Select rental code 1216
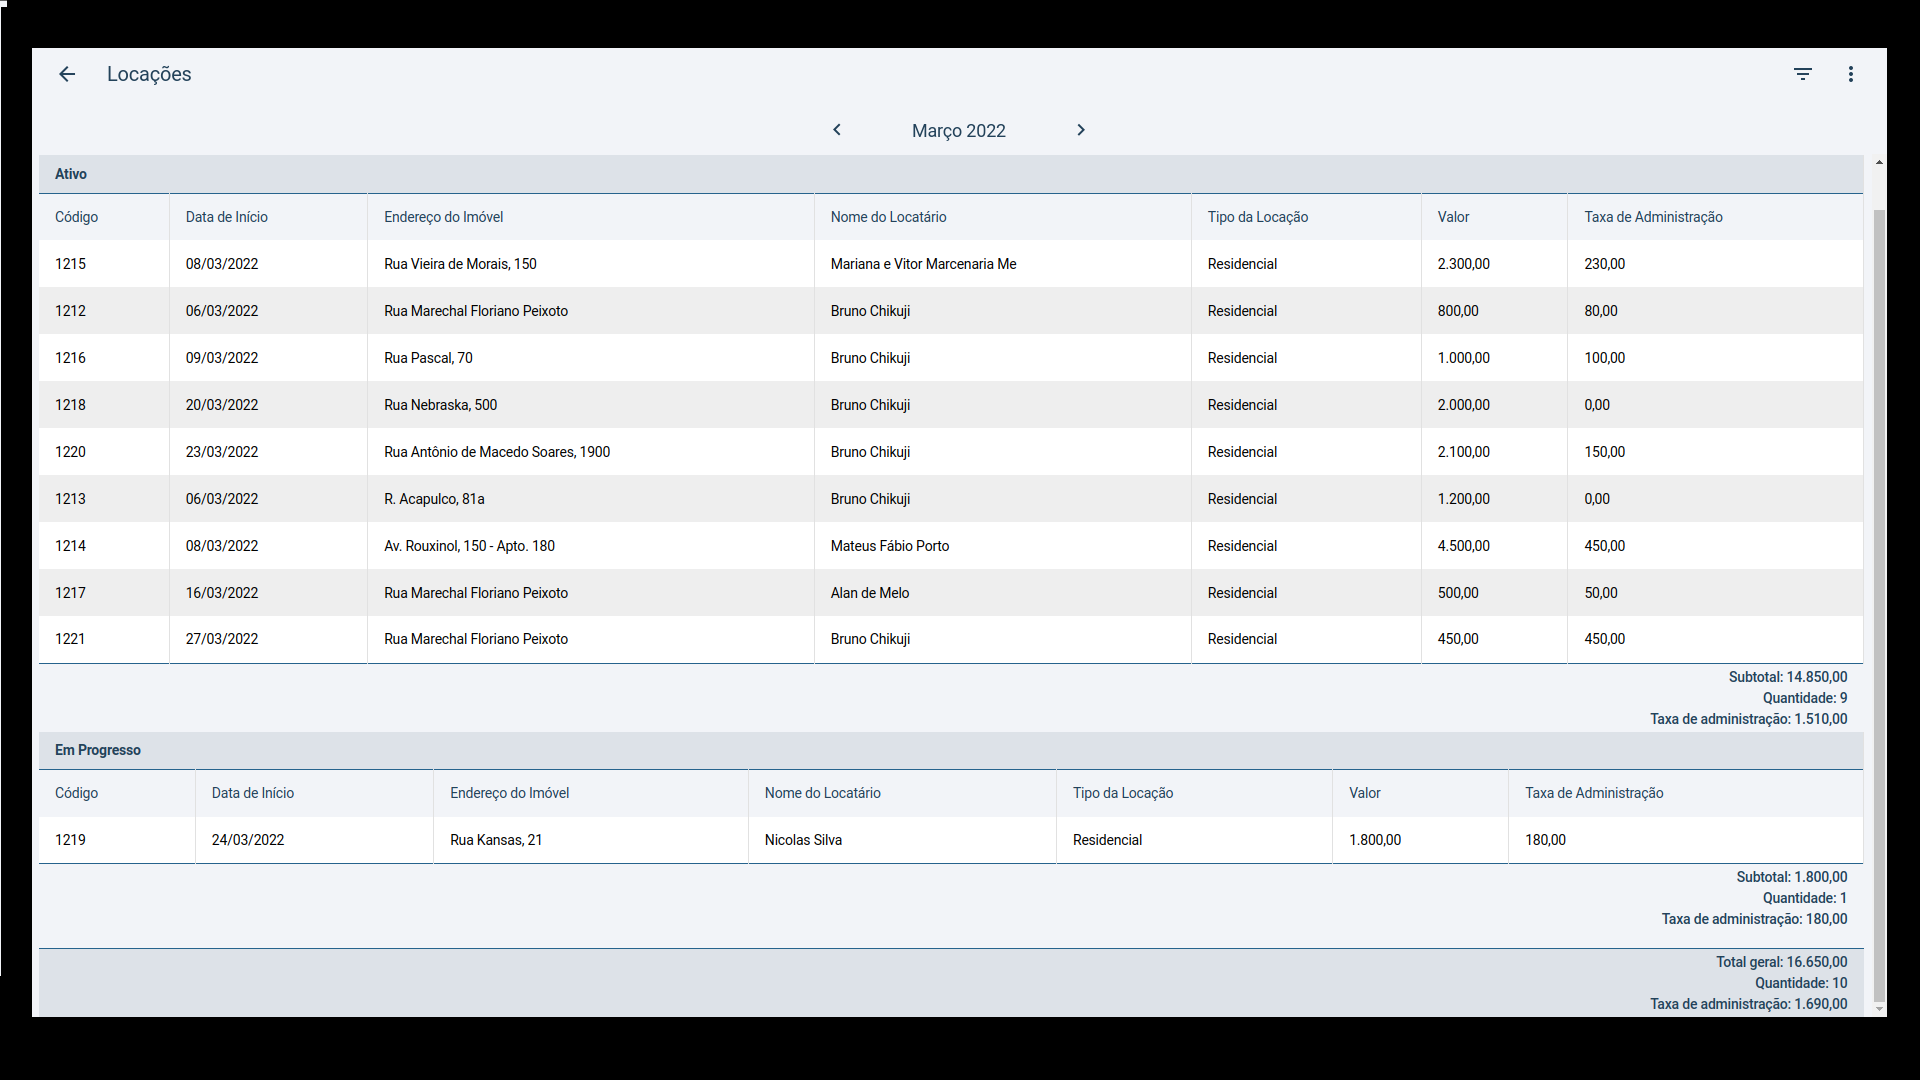 [70, 358]
